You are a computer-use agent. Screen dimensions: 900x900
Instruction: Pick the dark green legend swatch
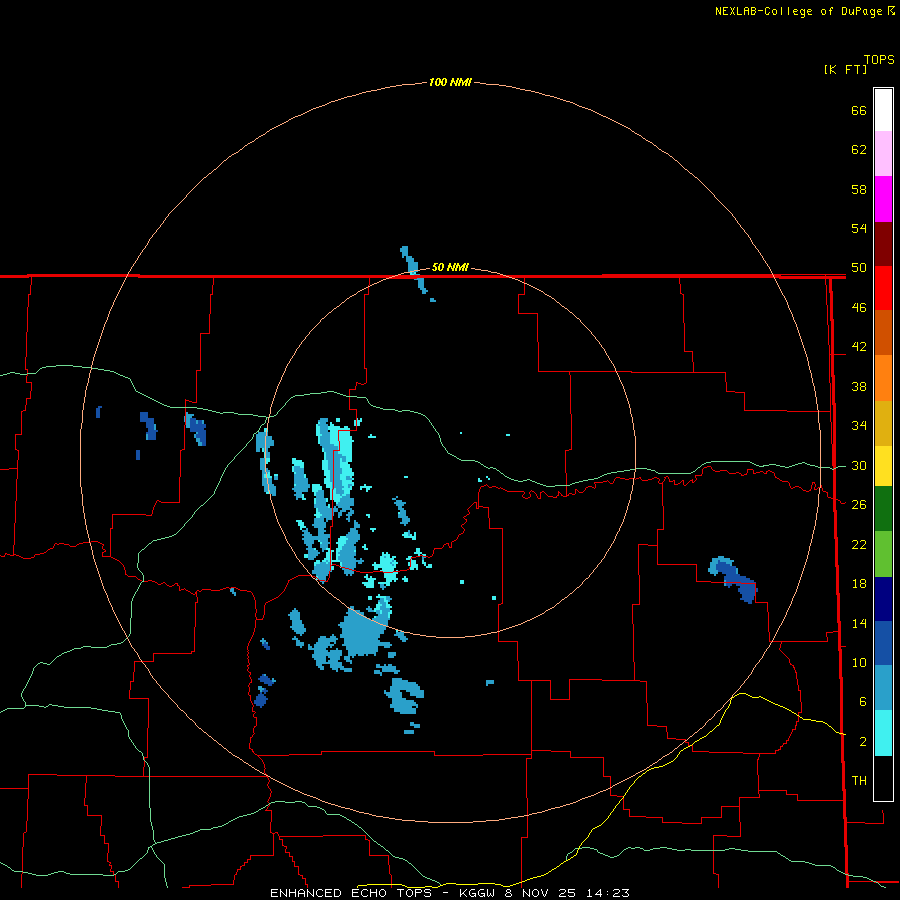883,509
